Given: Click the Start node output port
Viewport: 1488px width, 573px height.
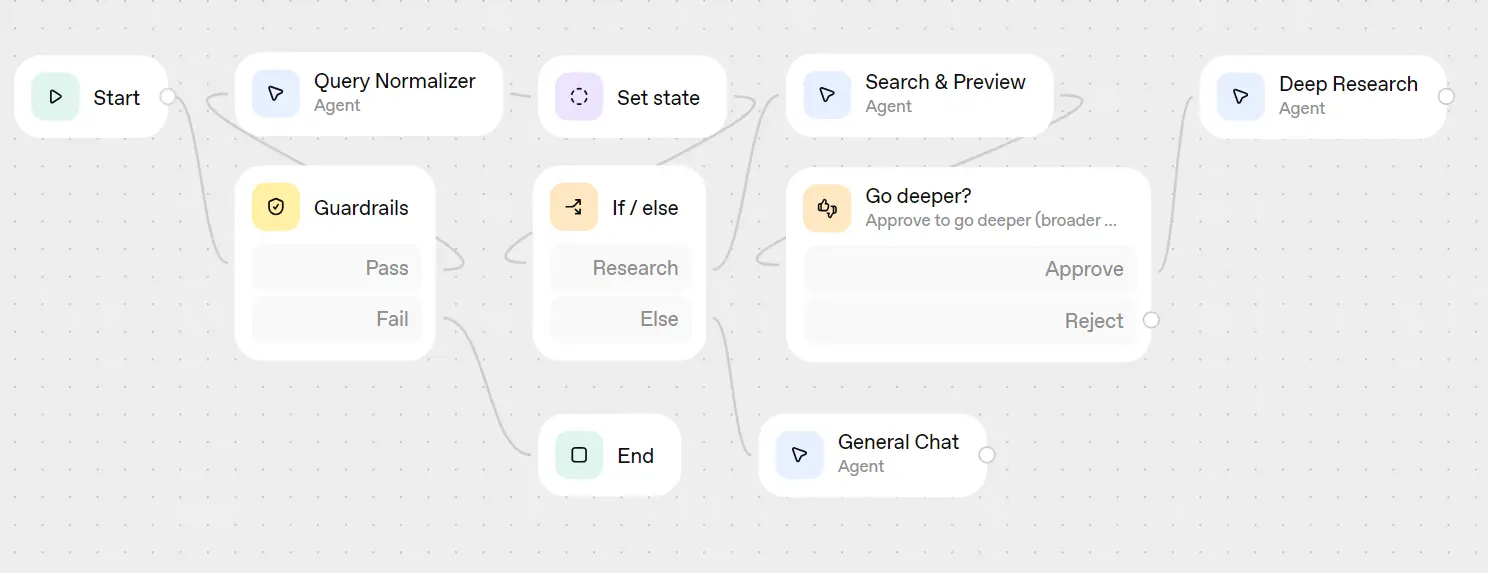Looking at the screenshot, I should pos(168,96).
